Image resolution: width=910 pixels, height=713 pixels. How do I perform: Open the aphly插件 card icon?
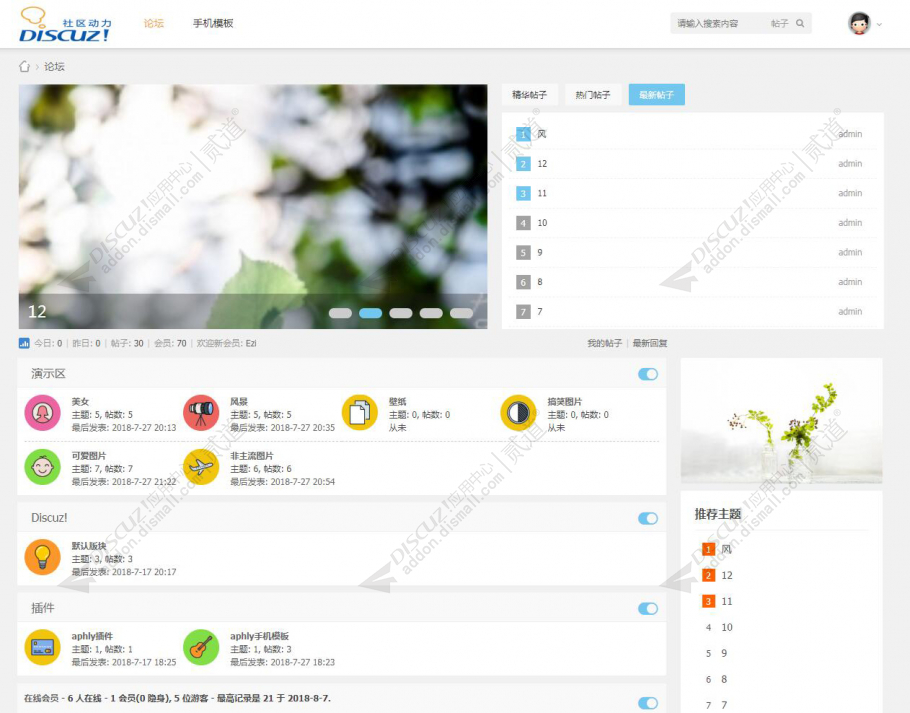pos(42,647)
